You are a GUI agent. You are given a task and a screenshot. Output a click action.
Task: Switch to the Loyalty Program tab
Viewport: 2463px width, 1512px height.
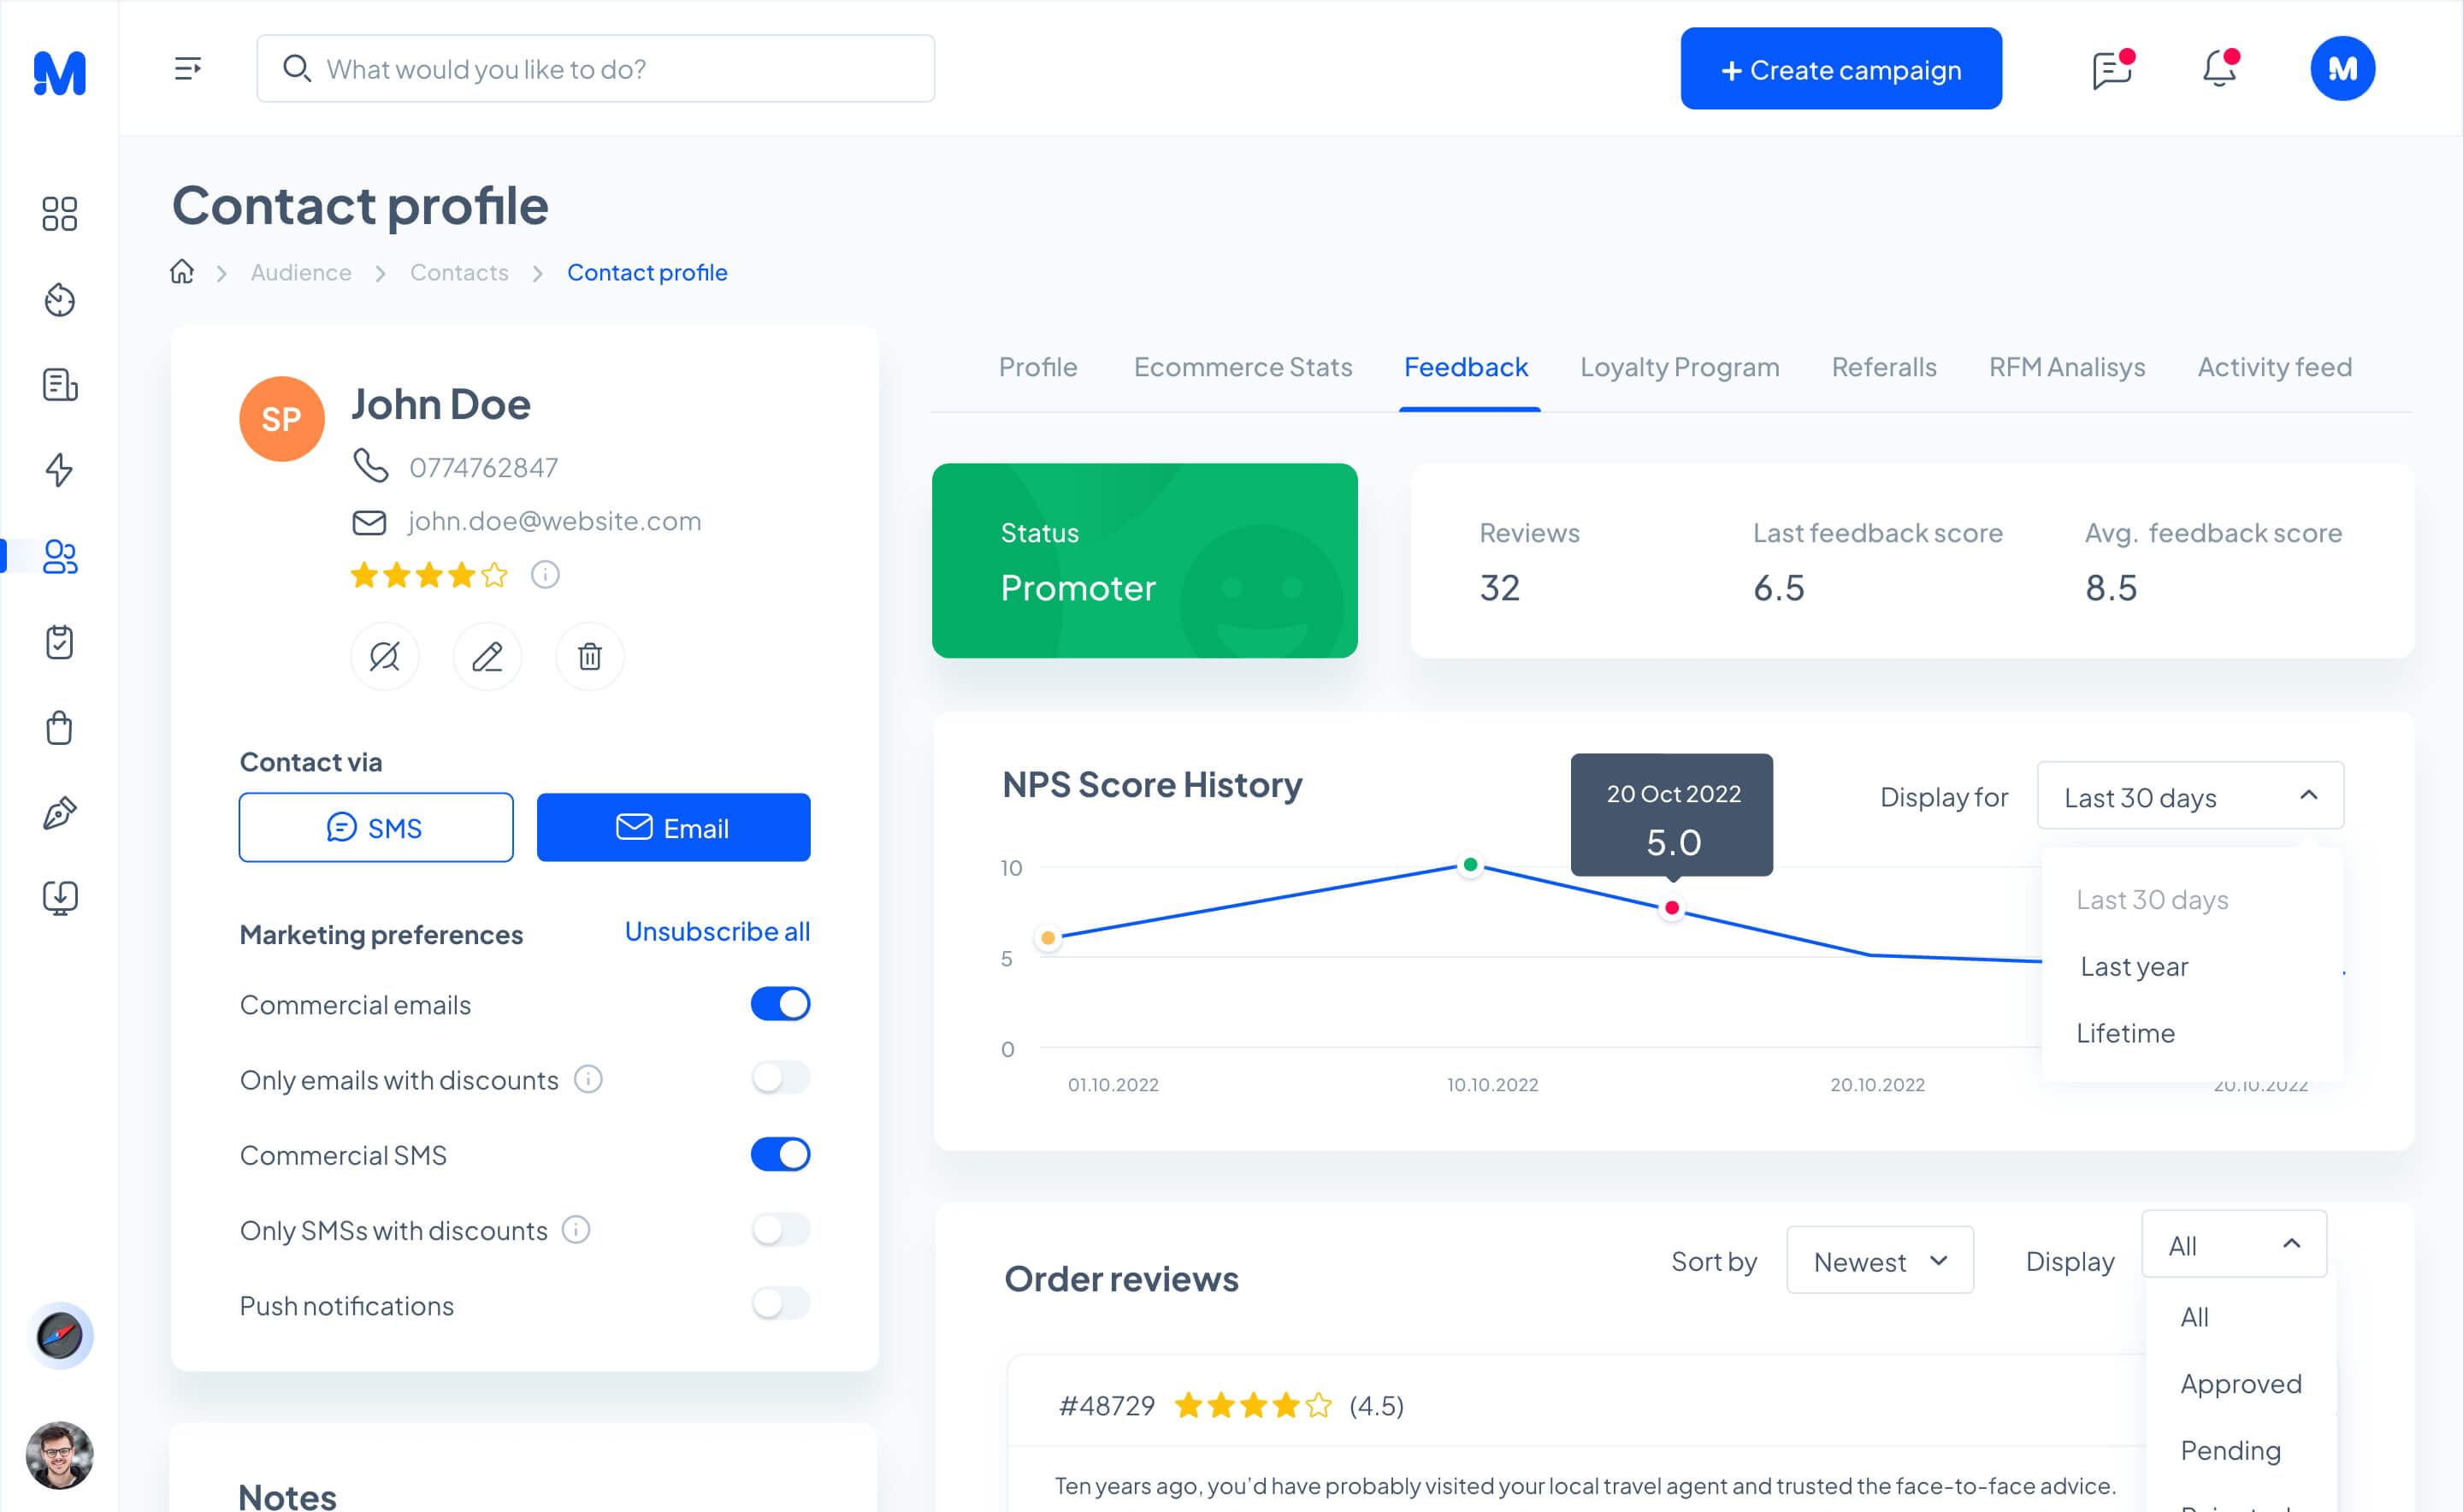click(x=1680, y=367)
